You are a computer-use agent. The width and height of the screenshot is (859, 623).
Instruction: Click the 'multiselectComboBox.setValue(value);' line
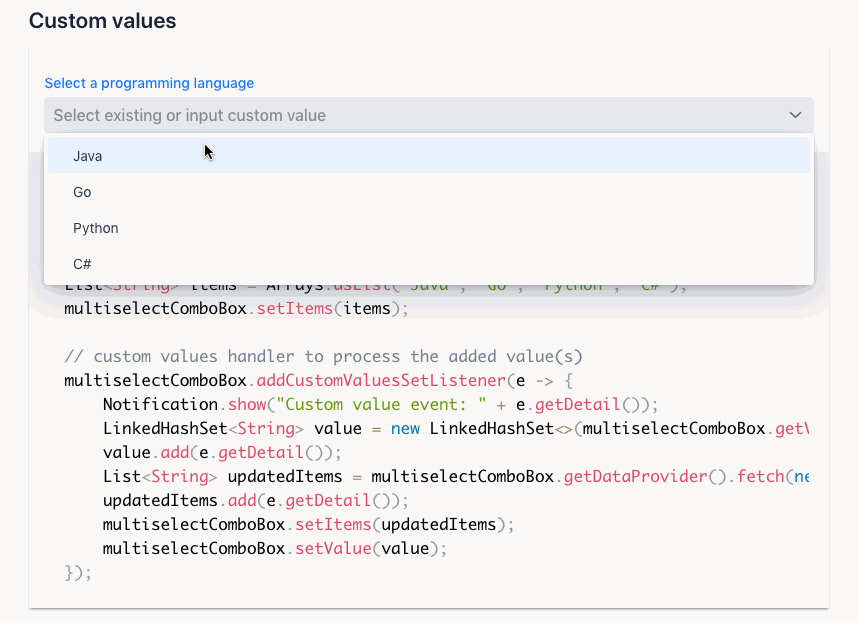point(274,548)
